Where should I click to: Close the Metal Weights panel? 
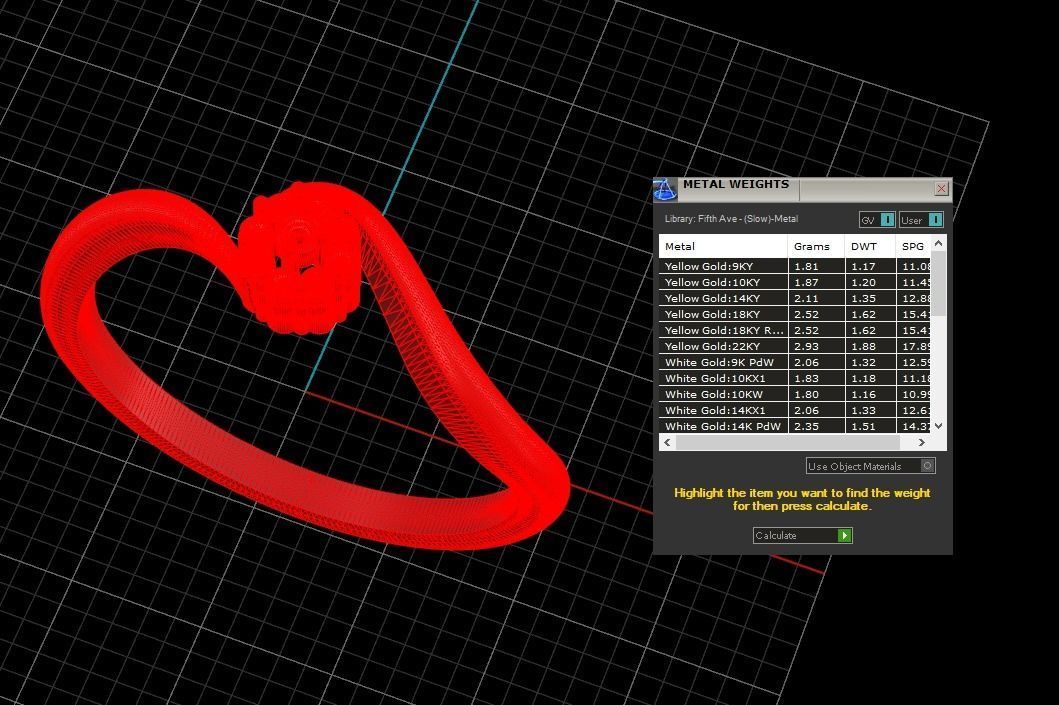click(x=941, y=188)
